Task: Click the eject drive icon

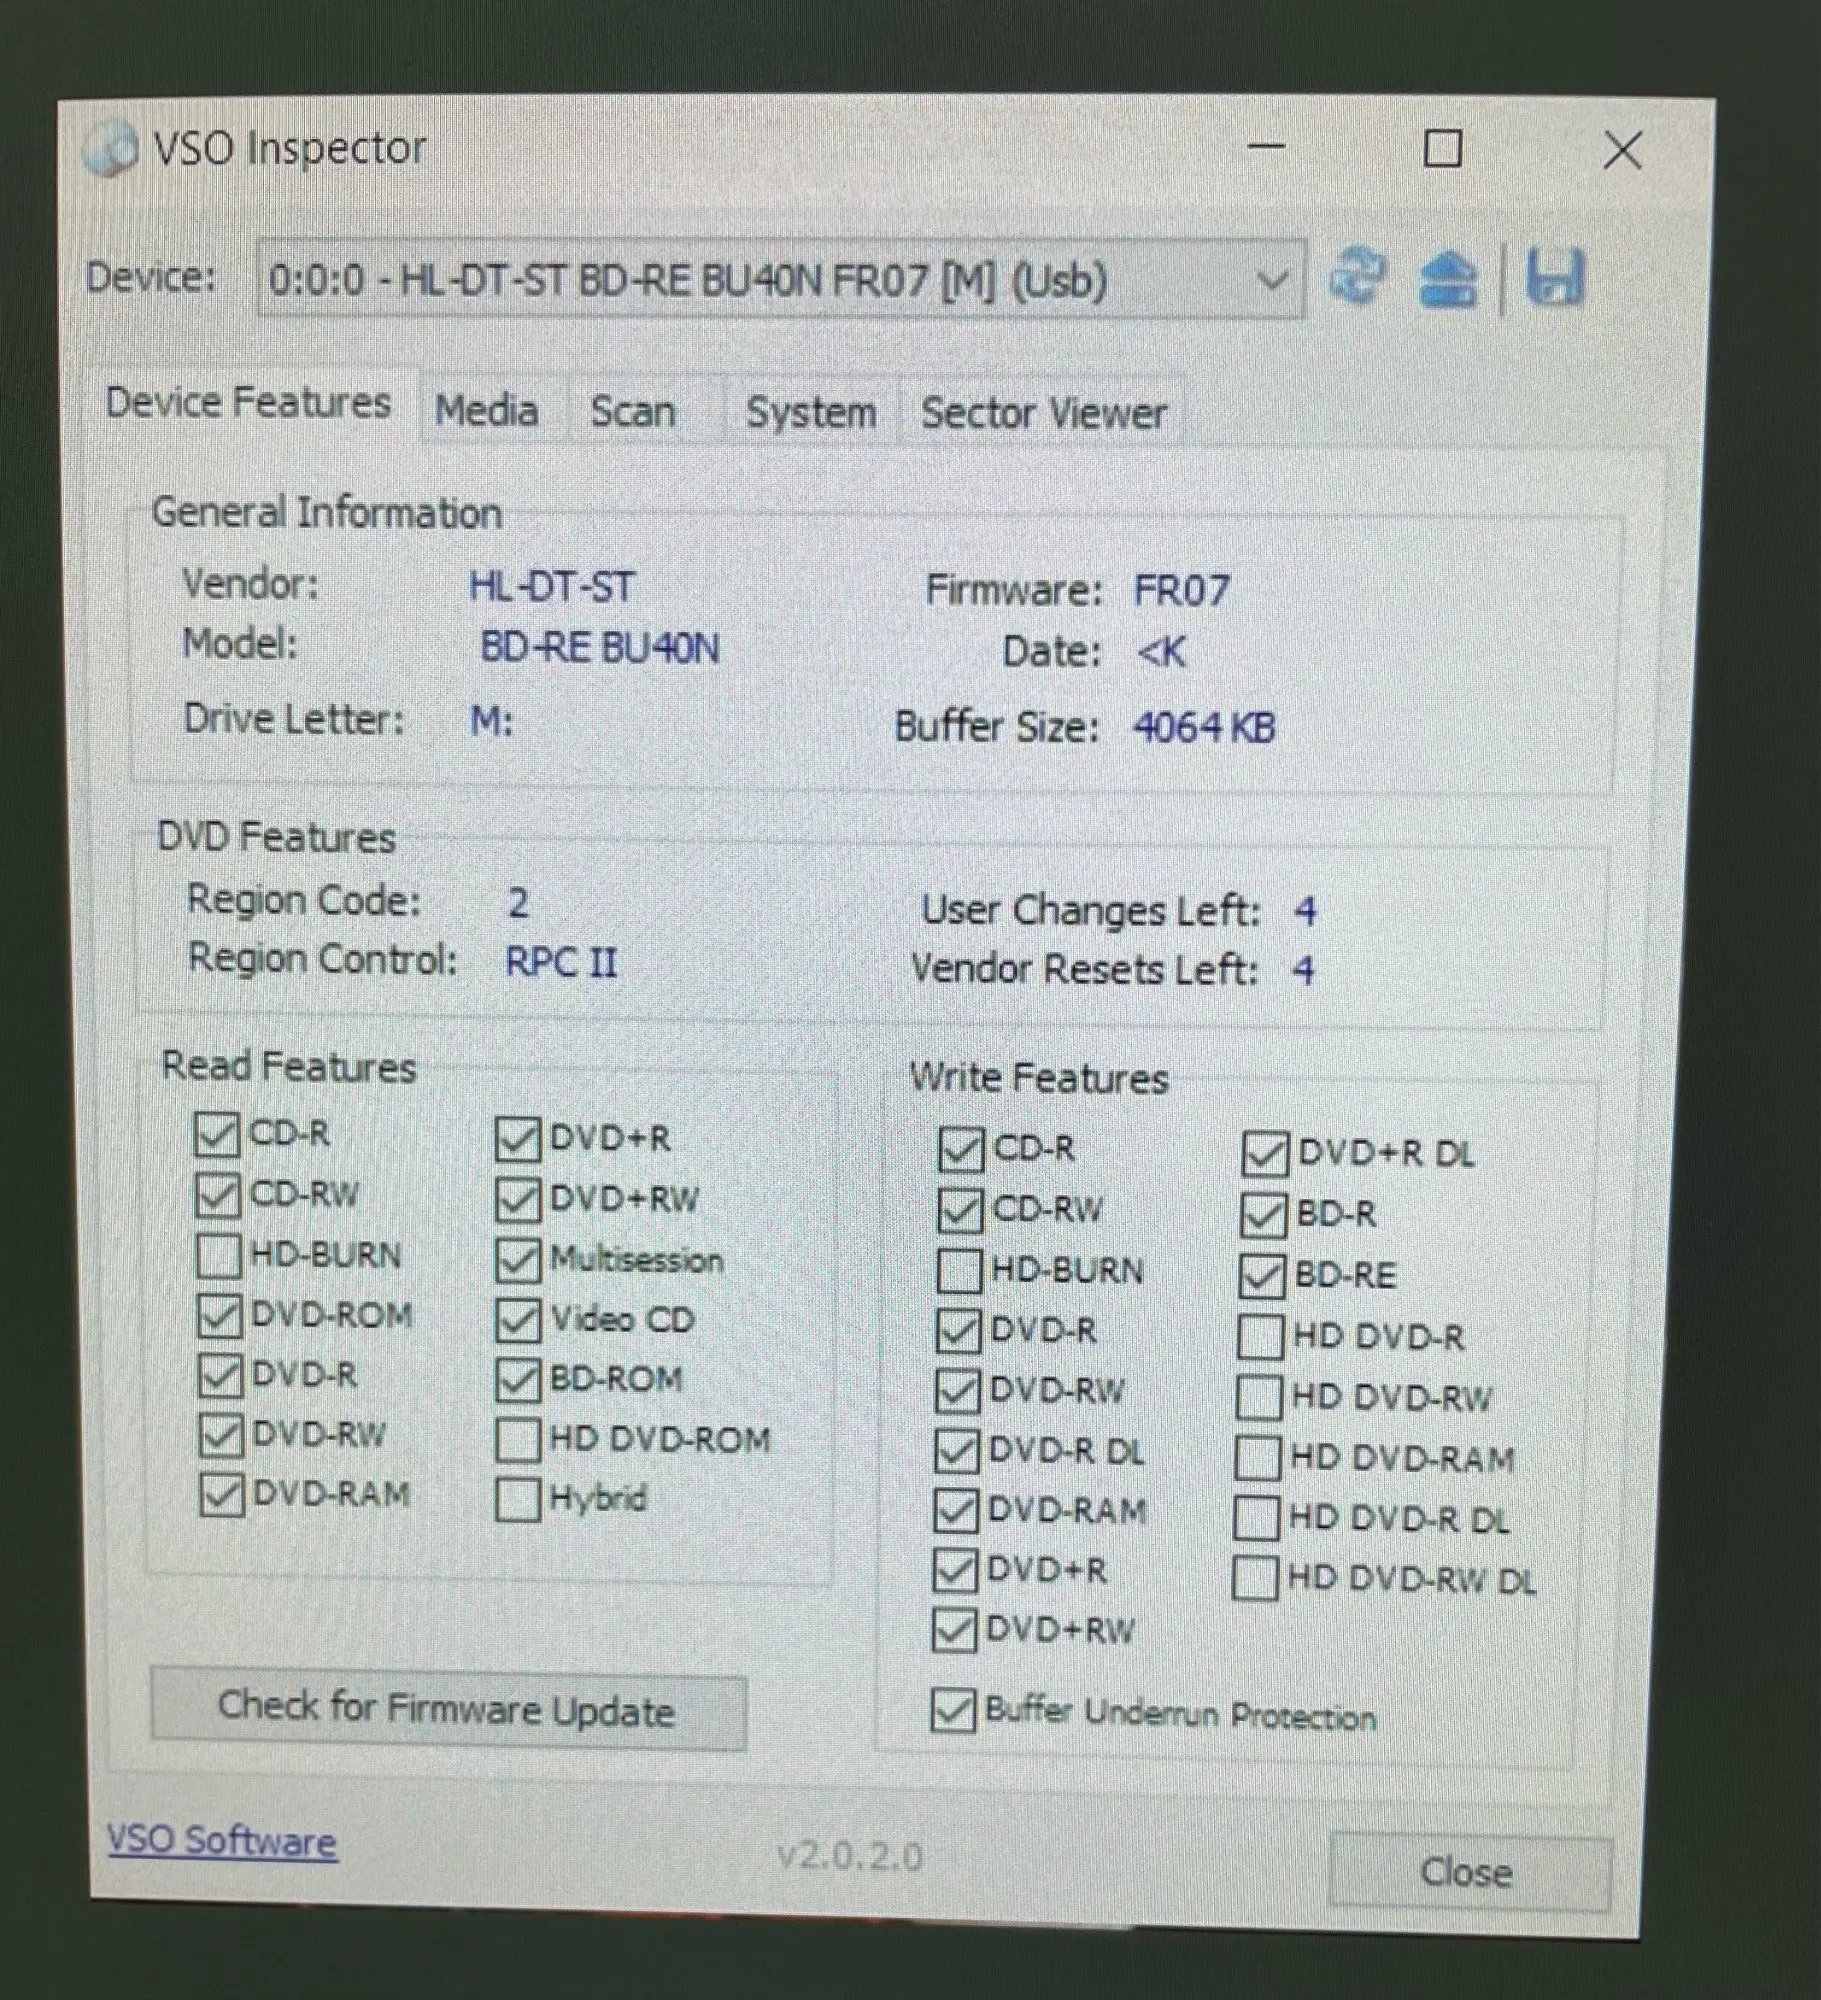Action: pos(1447,279)
